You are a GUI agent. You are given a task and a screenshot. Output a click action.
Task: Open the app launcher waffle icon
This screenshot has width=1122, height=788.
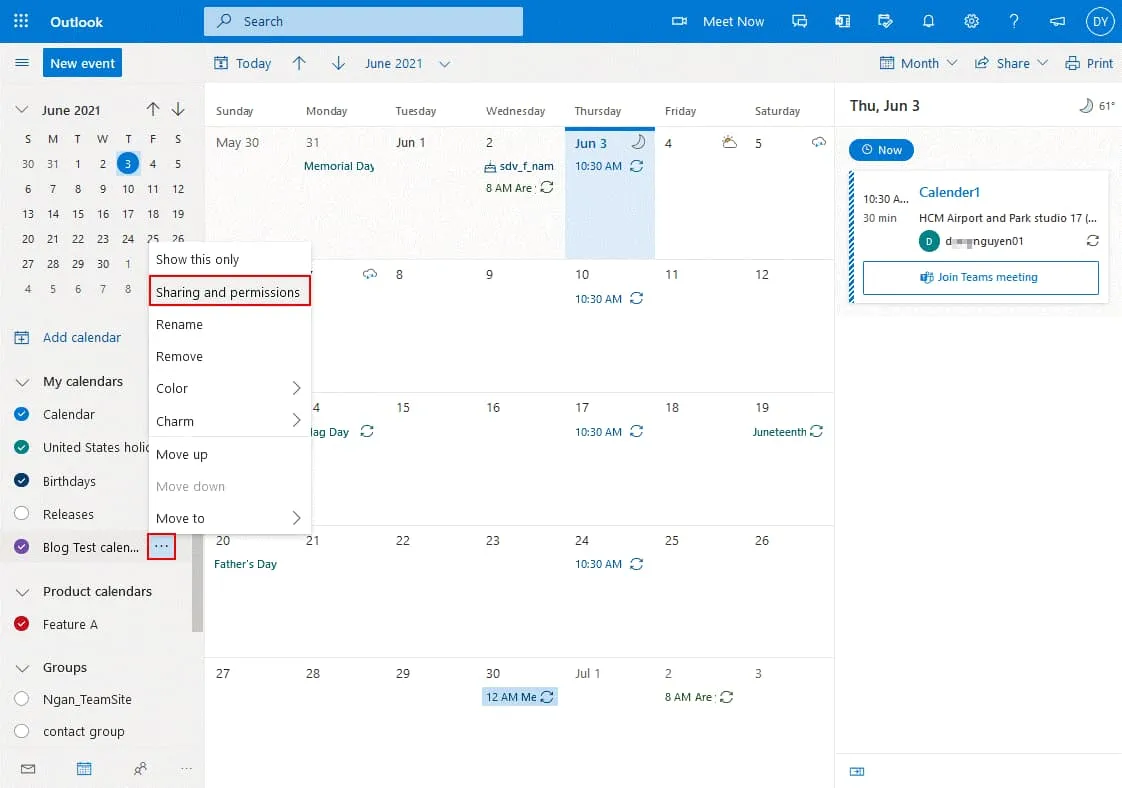[x=21, y=21]
